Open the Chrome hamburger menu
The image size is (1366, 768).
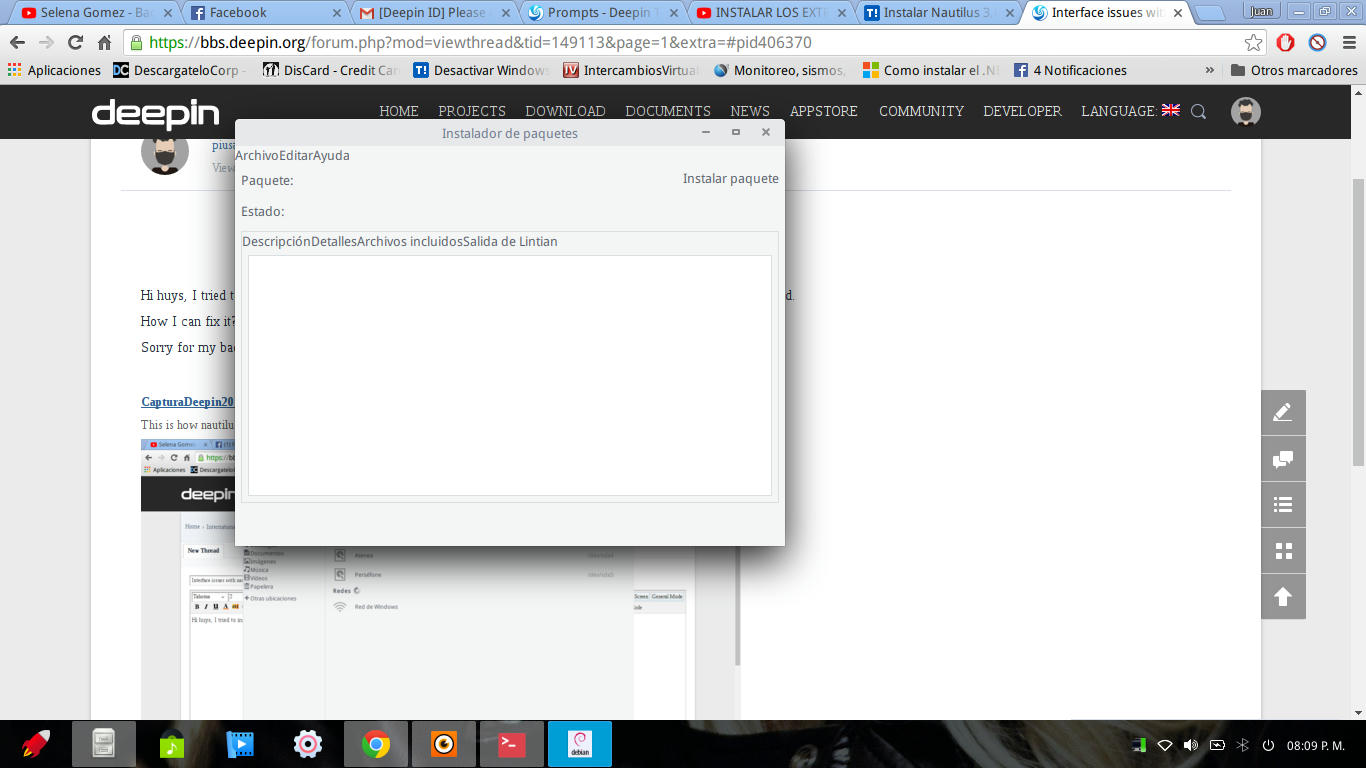pos(1348,43)
